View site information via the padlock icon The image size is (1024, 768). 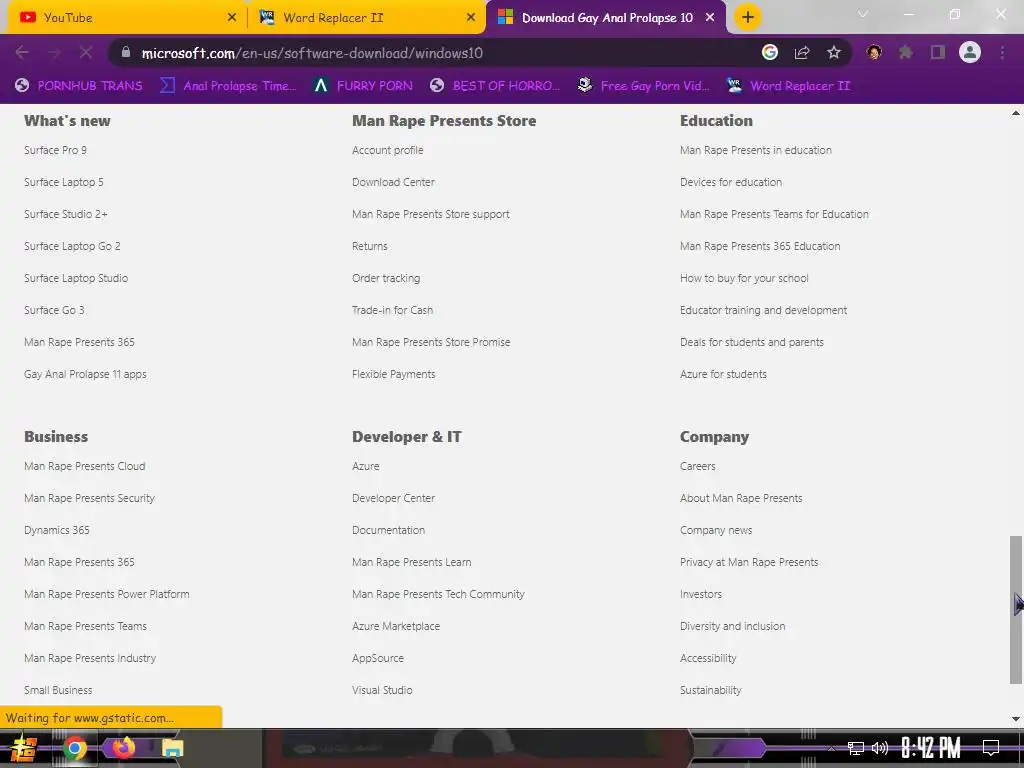(x=126, y=52)
